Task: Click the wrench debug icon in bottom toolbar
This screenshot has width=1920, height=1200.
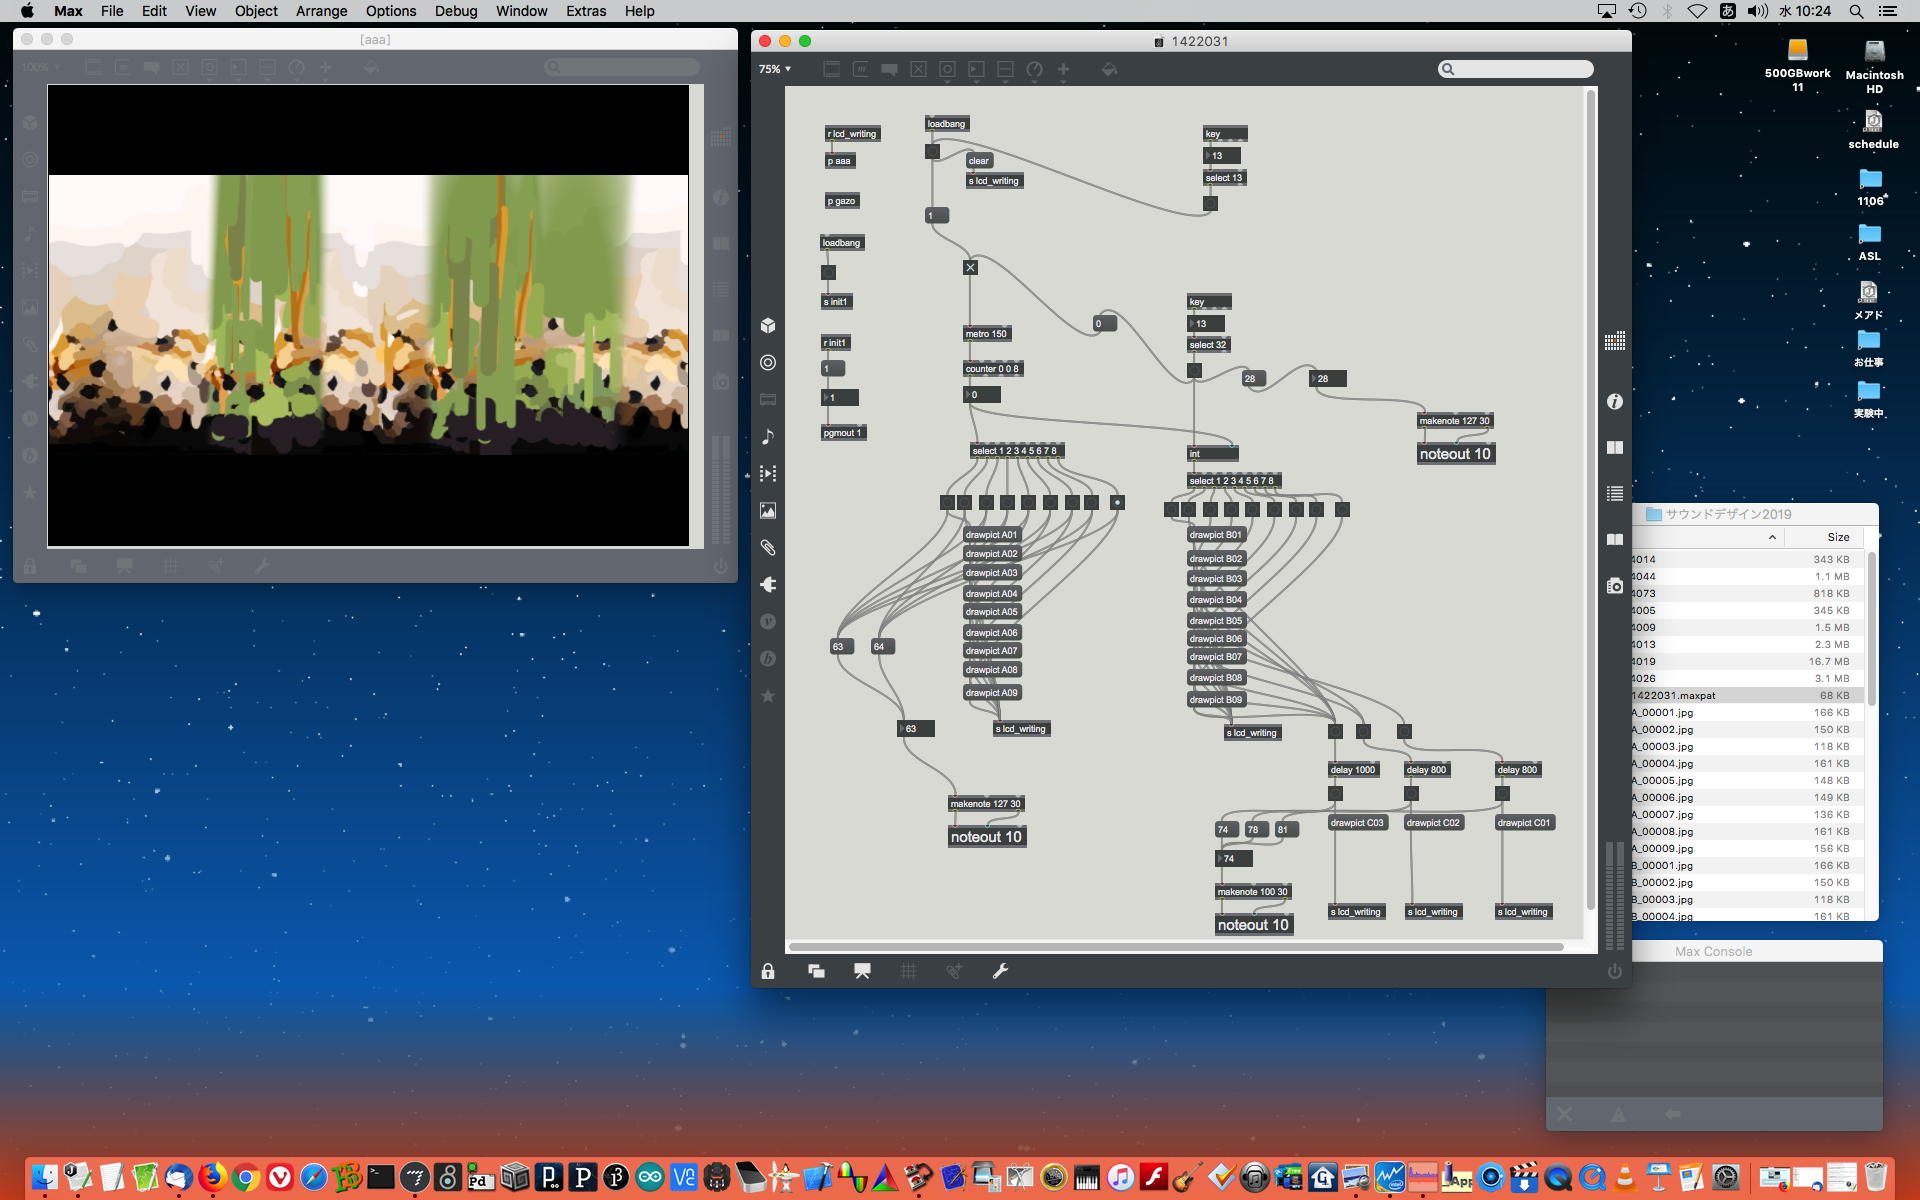Action: (1000, 971)
